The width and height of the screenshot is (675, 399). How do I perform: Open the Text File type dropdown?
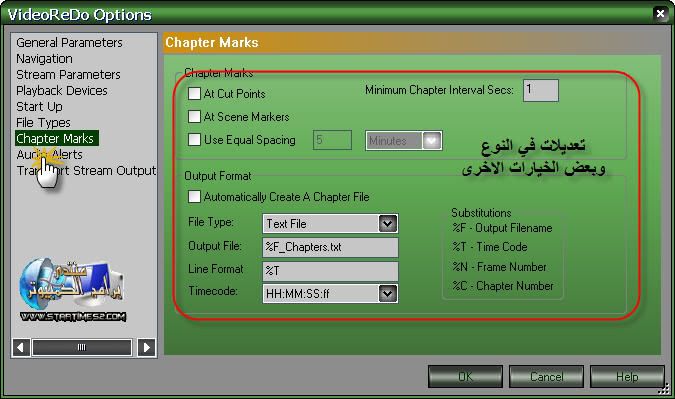click(330, 224)
